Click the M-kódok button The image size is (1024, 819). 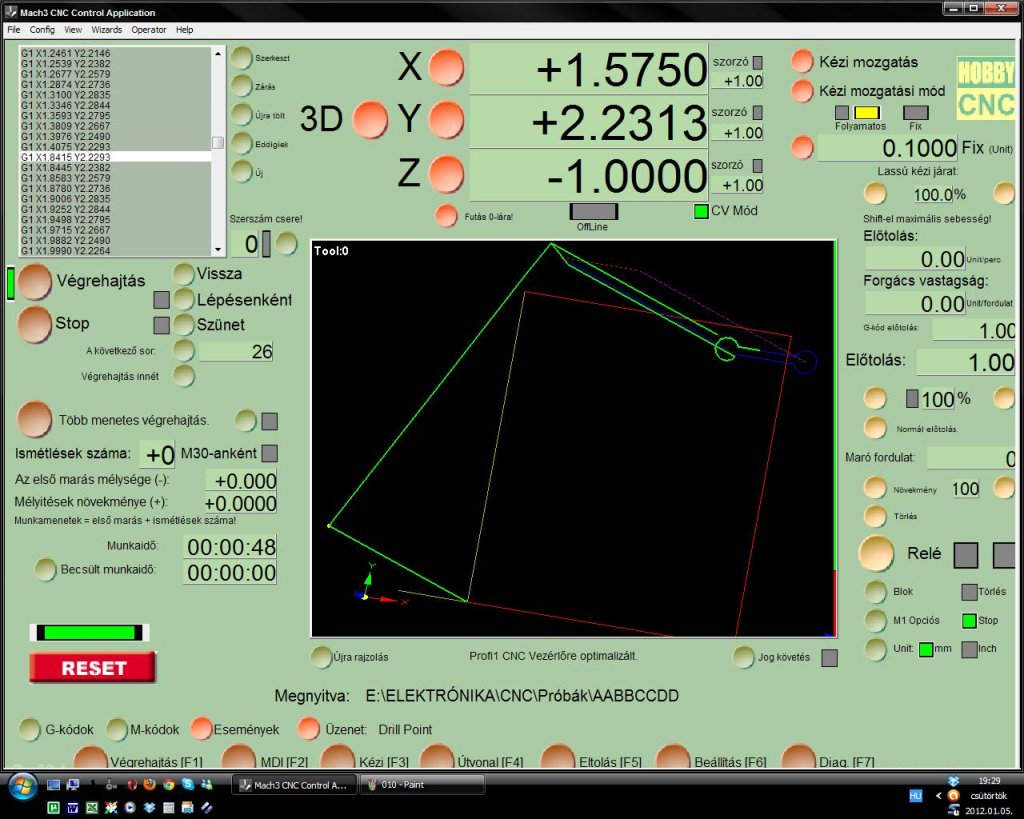tap(116, 730)
